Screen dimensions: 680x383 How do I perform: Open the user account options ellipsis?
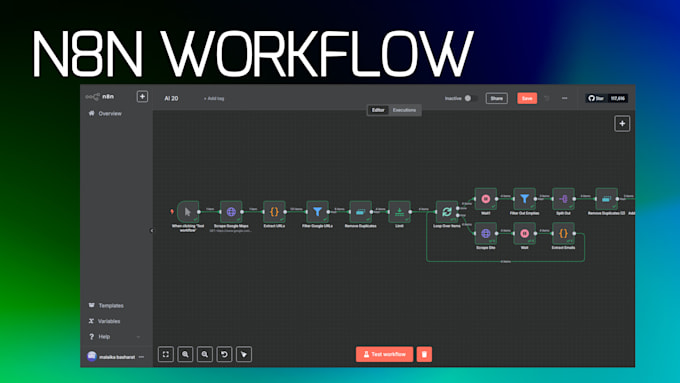[141, 357]
